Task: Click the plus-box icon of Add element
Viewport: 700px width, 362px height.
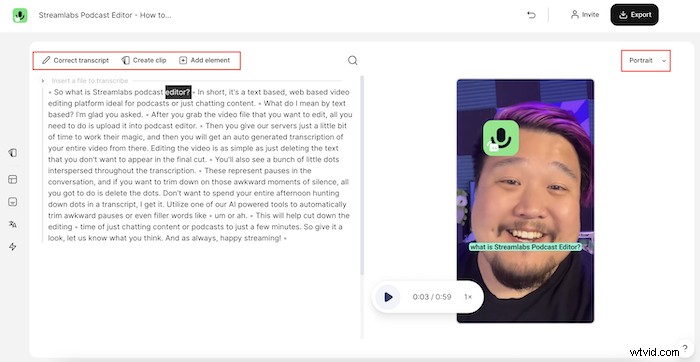Action: (183, 60)
